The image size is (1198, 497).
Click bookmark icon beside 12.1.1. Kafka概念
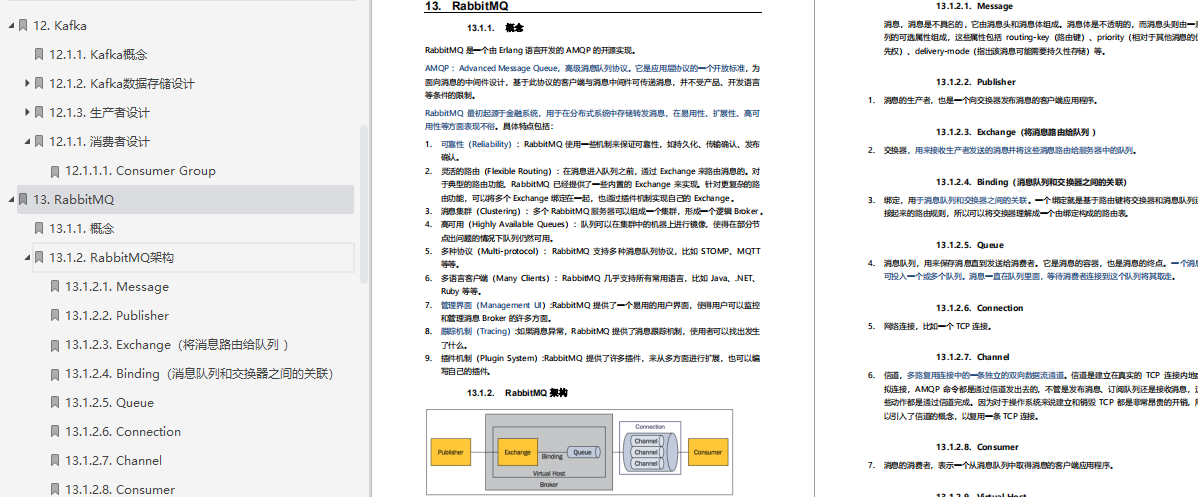[39, 54]
